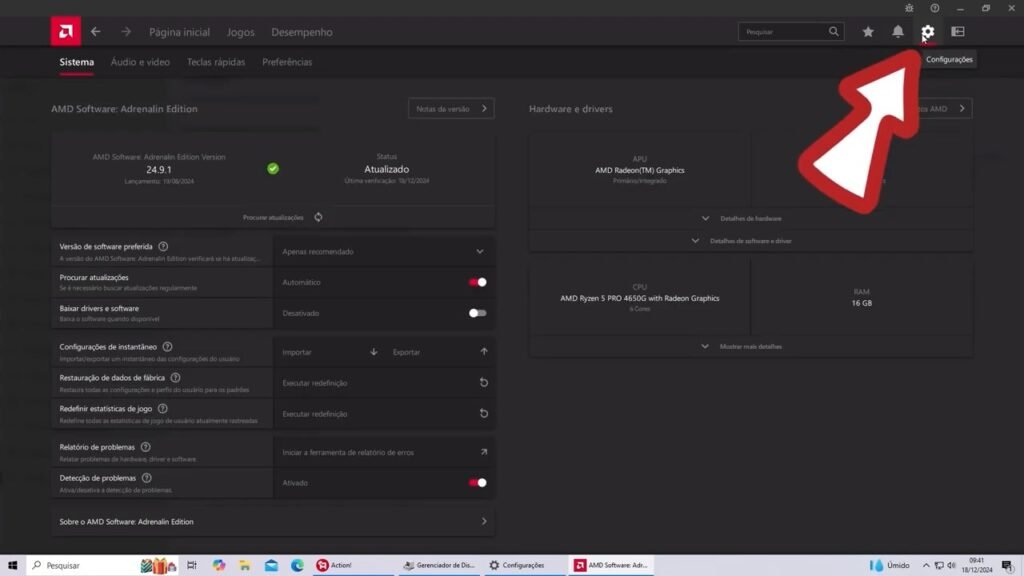Open favorites via the star icon
Viewport: 1024px width, 576px height.
[x=868, y=31]
